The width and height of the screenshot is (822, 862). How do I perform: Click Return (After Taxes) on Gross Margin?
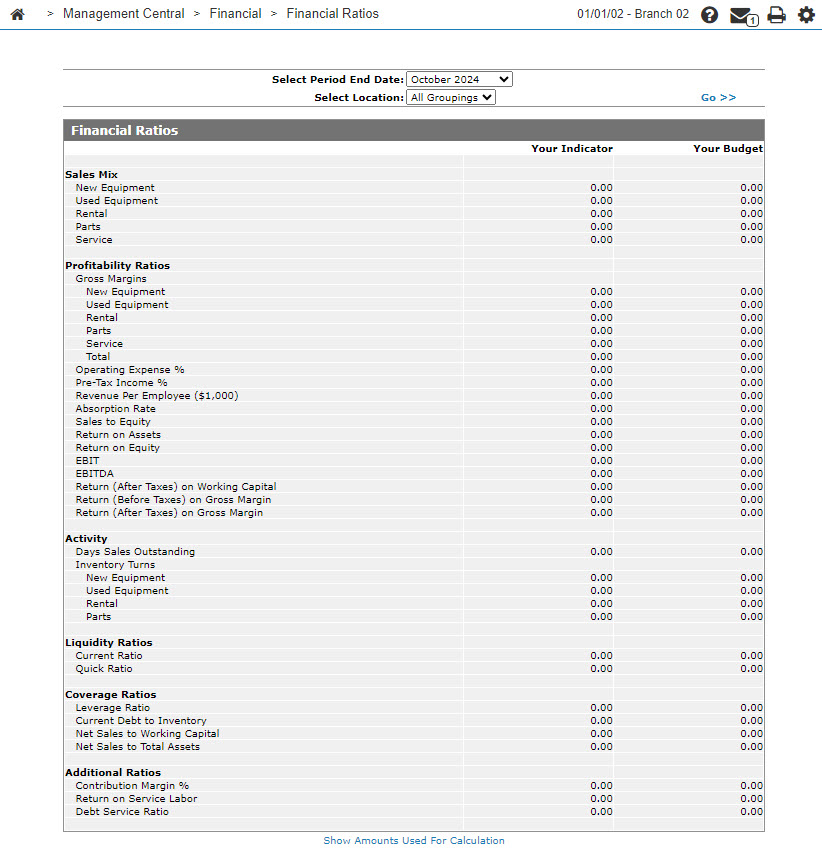[169, 513]
